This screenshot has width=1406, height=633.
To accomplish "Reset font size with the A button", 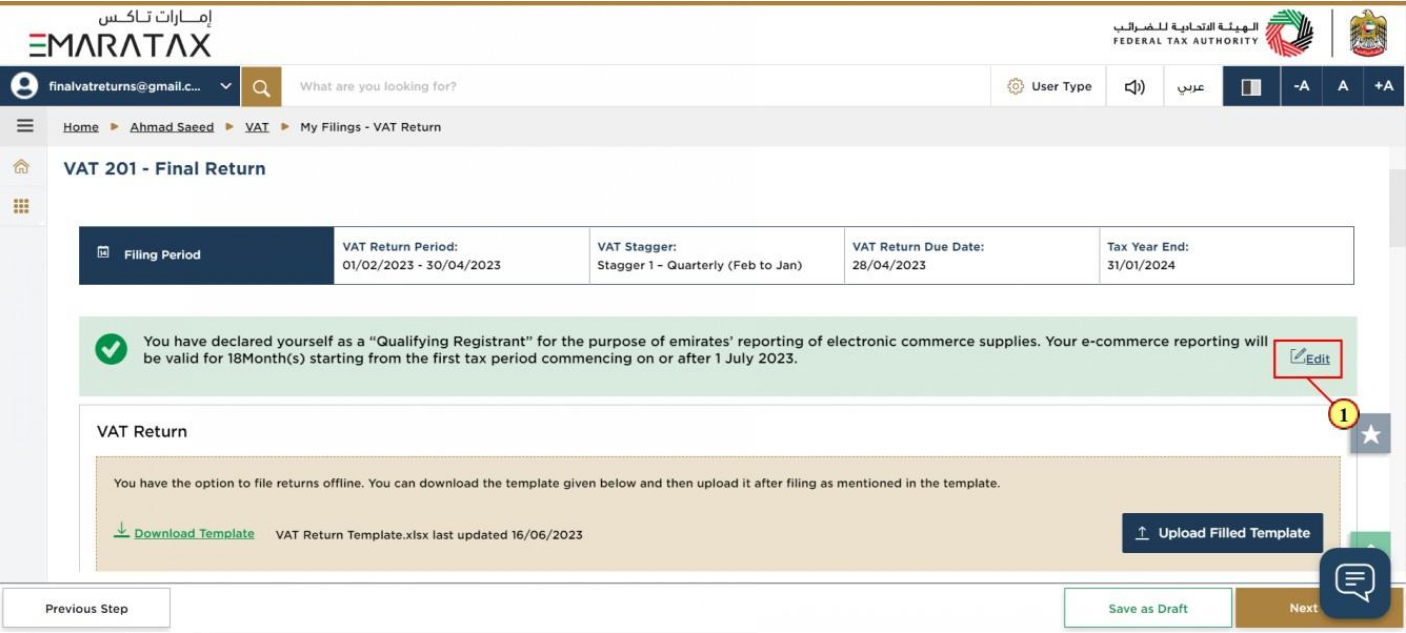I will click(1343, 87).
